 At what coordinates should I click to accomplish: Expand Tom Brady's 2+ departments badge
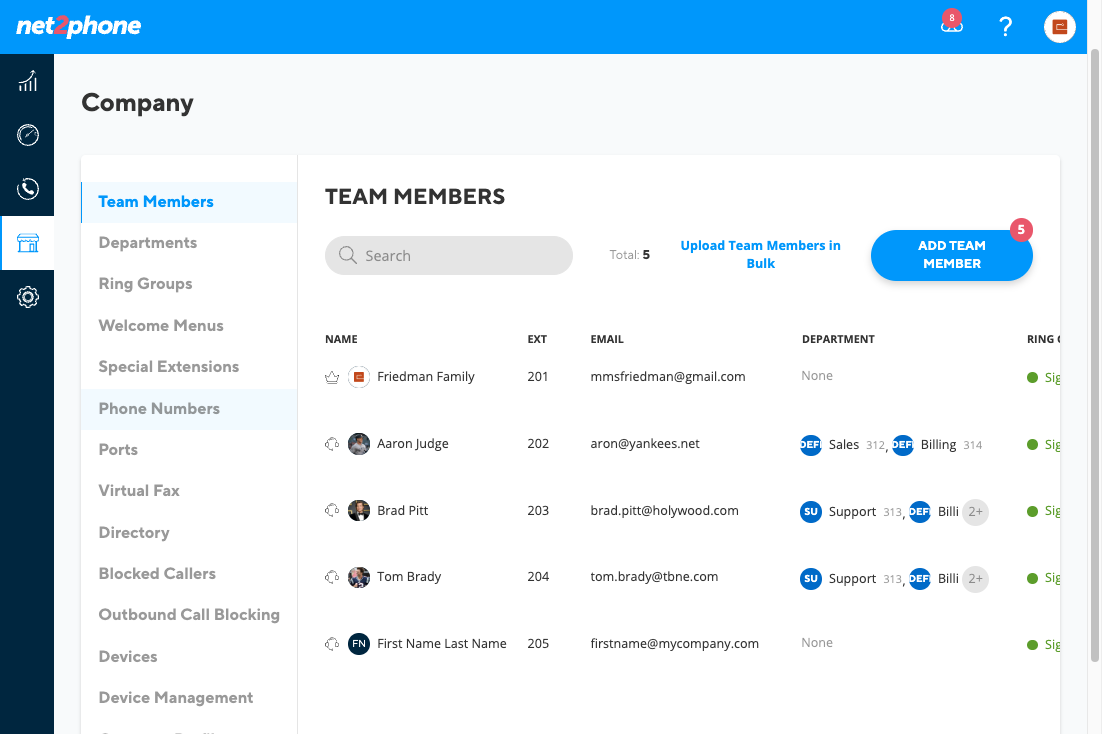975,579
